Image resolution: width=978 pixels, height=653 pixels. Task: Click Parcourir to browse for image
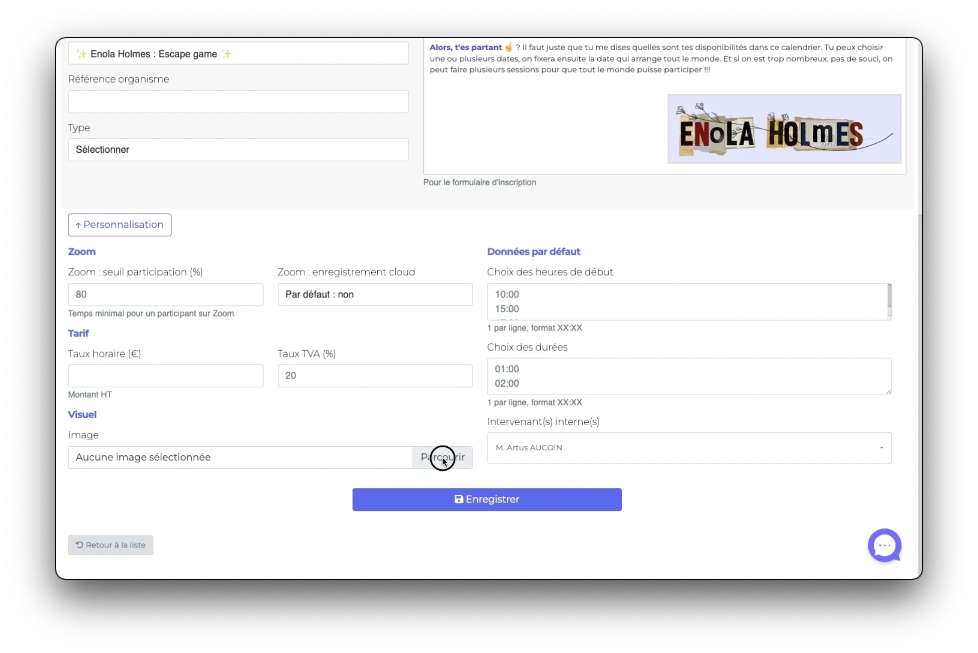pyautogui.click(x=442, y=457)
